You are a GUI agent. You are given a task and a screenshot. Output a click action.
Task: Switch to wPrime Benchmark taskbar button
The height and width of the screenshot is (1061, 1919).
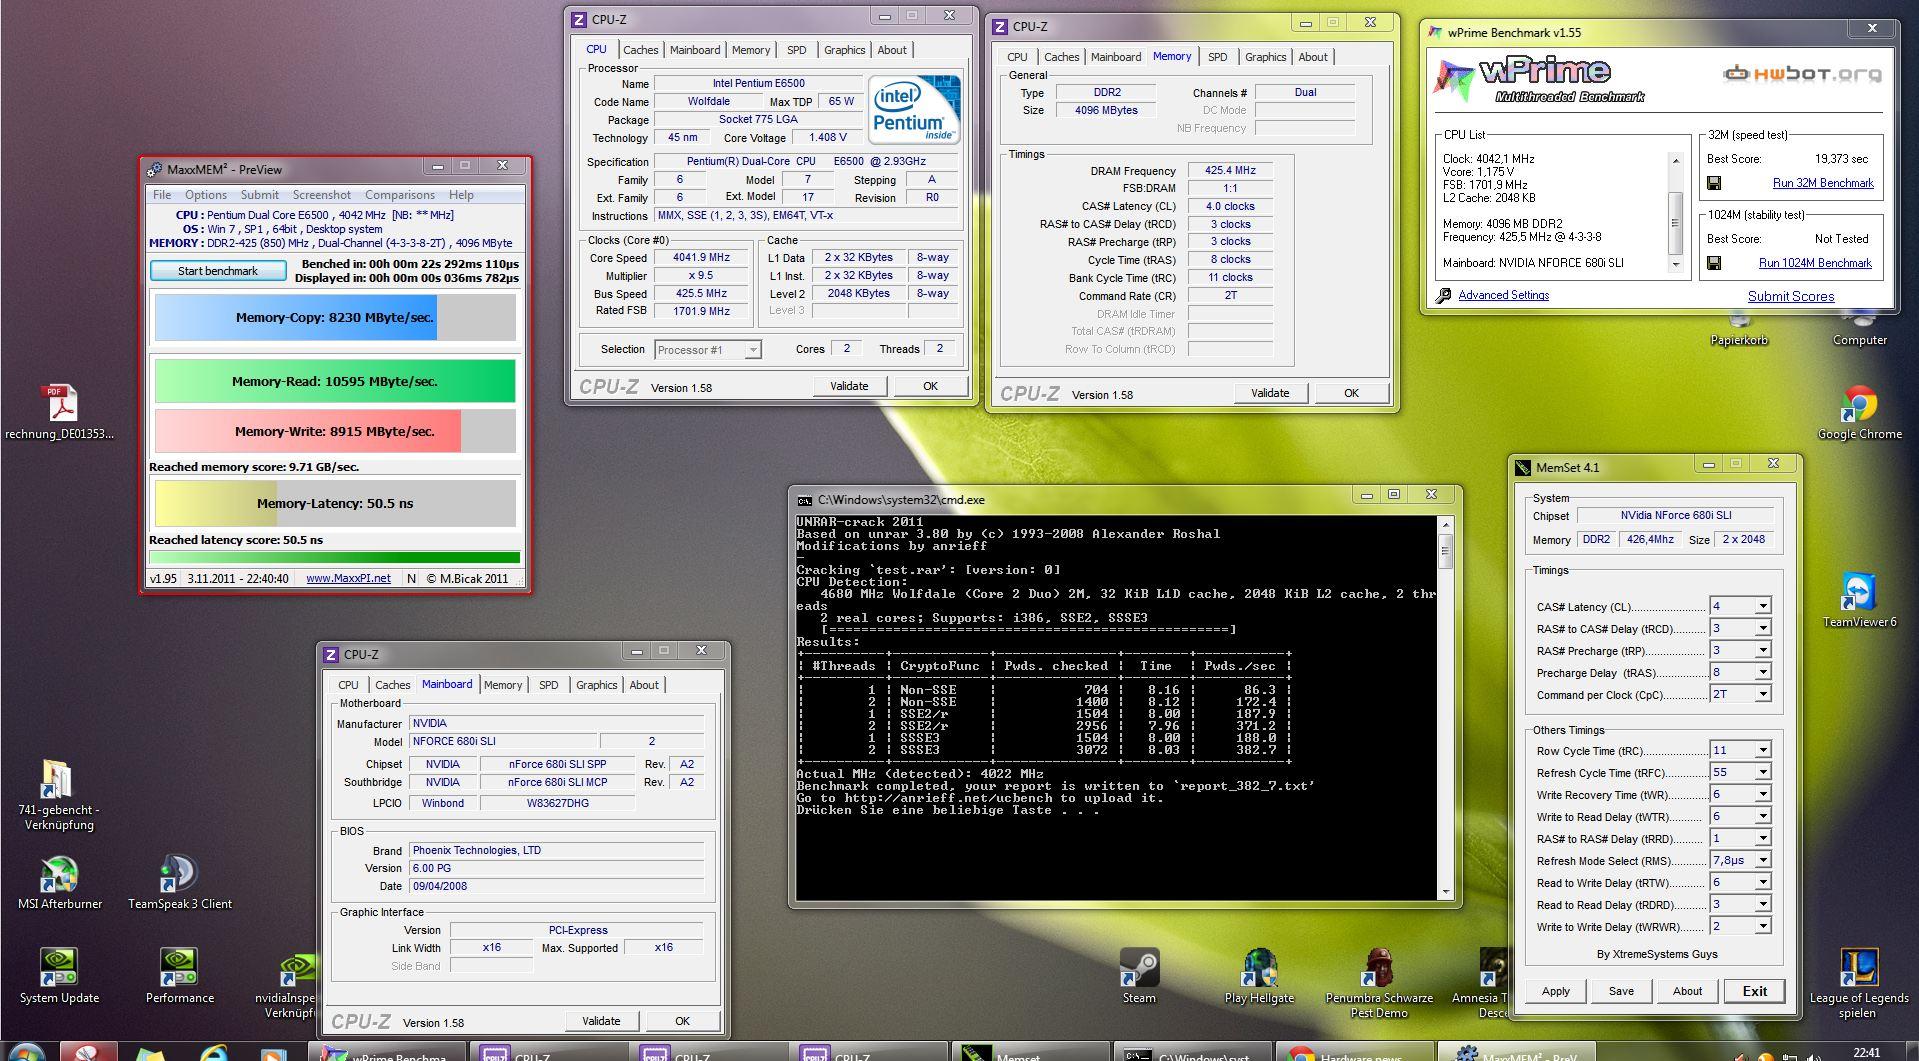tap(387, 1052)
